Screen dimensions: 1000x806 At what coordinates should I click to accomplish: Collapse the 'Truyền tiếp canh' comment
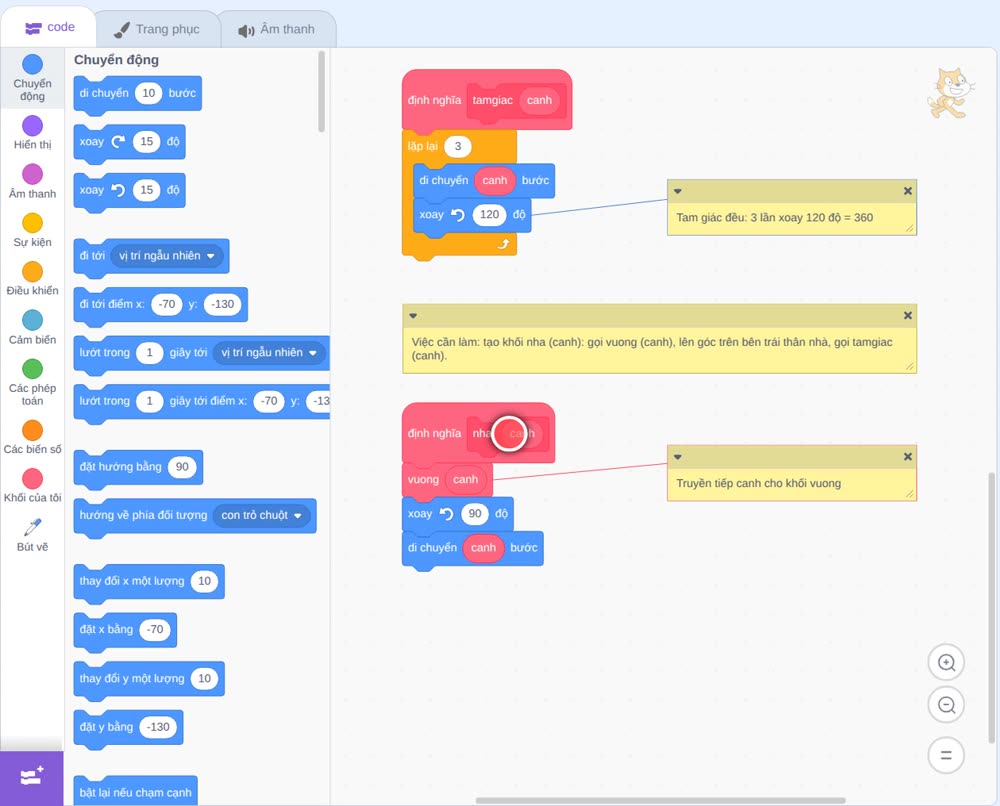[x=678, y=457]
